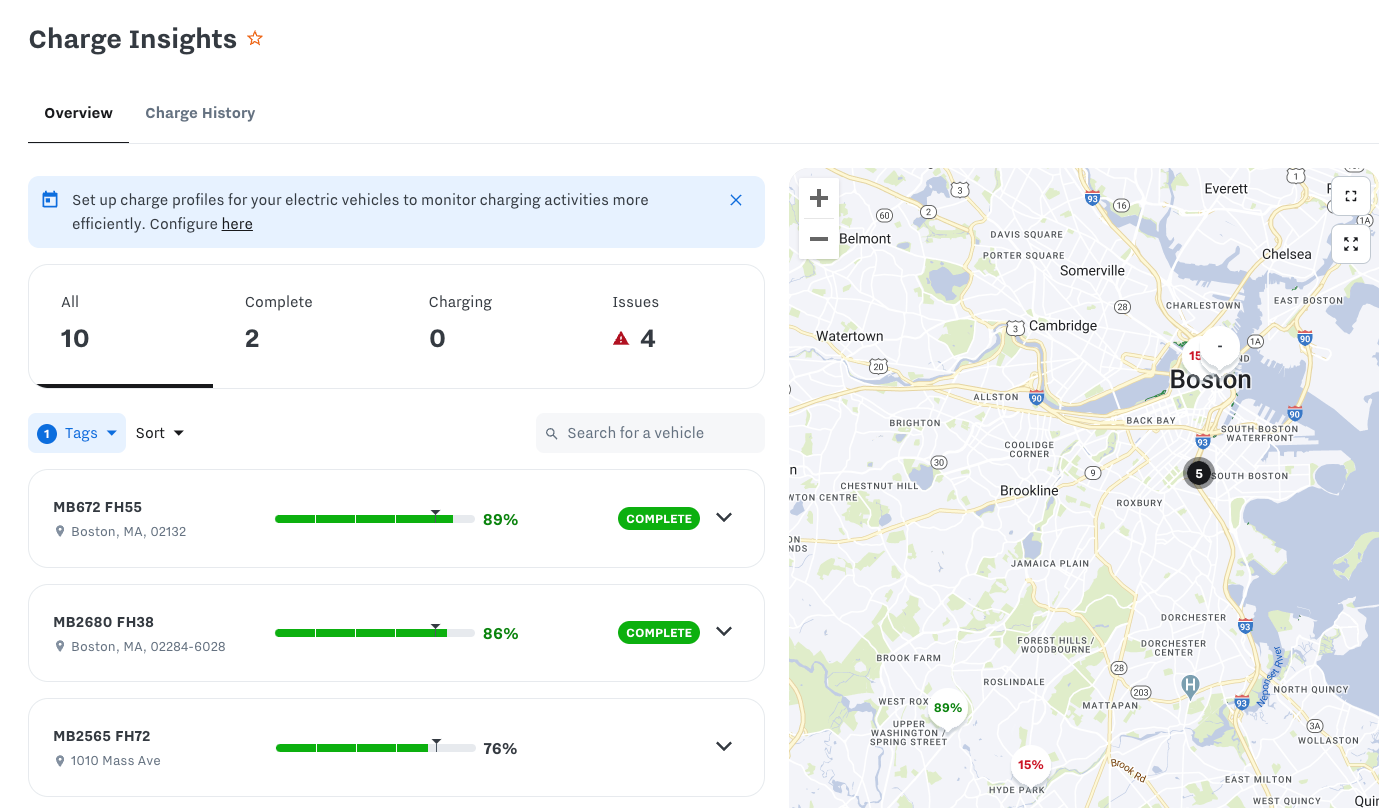
Task: Click the fit-to-bounds map icon
Action: [1351, 196]
